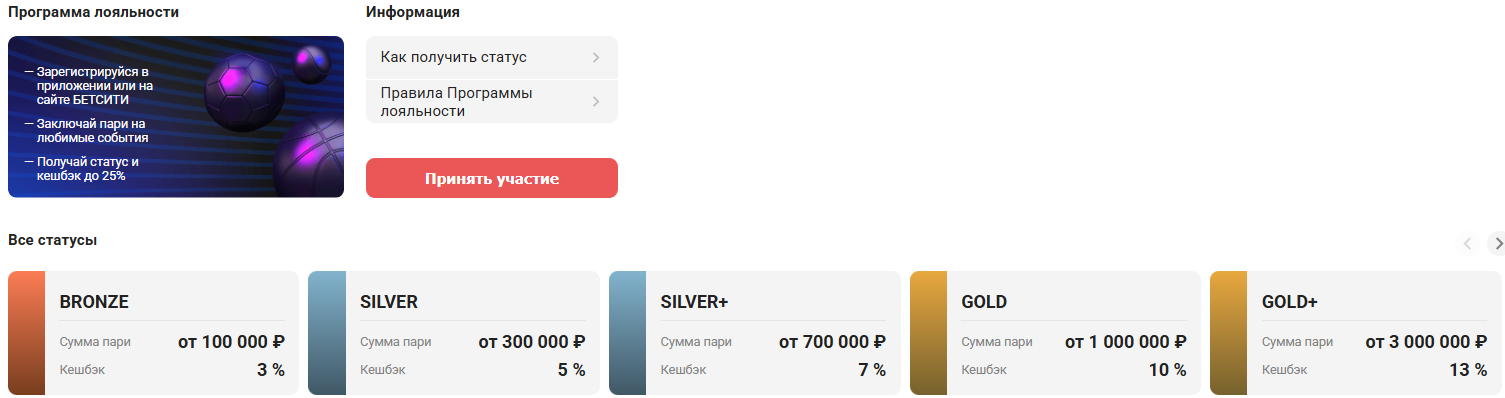Click the "Все статусы" heading
This screenshot has height=398, width=1505.
(x=52, y=240)
